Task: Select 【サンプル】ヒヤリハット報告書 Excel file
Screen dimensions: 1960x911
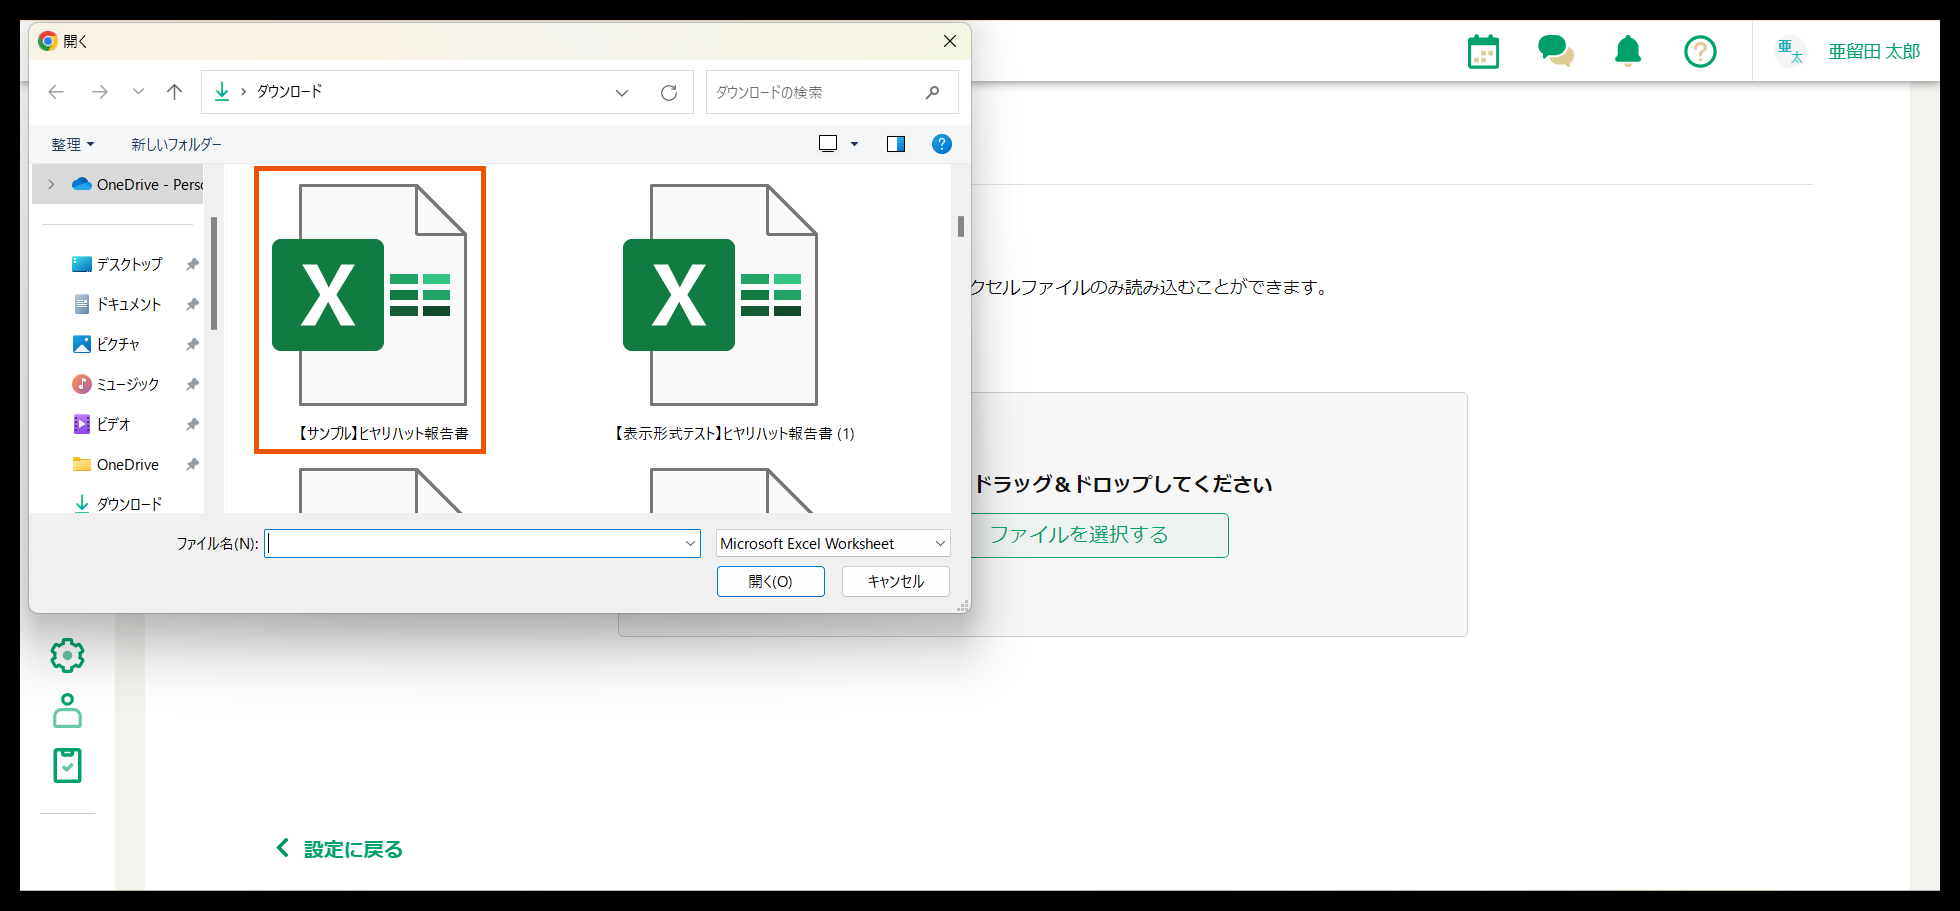Action: point(370,310)
